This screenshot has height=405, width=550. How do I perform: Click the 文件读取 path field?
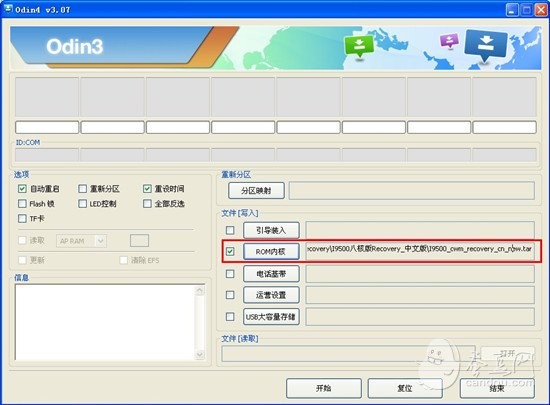348,353
